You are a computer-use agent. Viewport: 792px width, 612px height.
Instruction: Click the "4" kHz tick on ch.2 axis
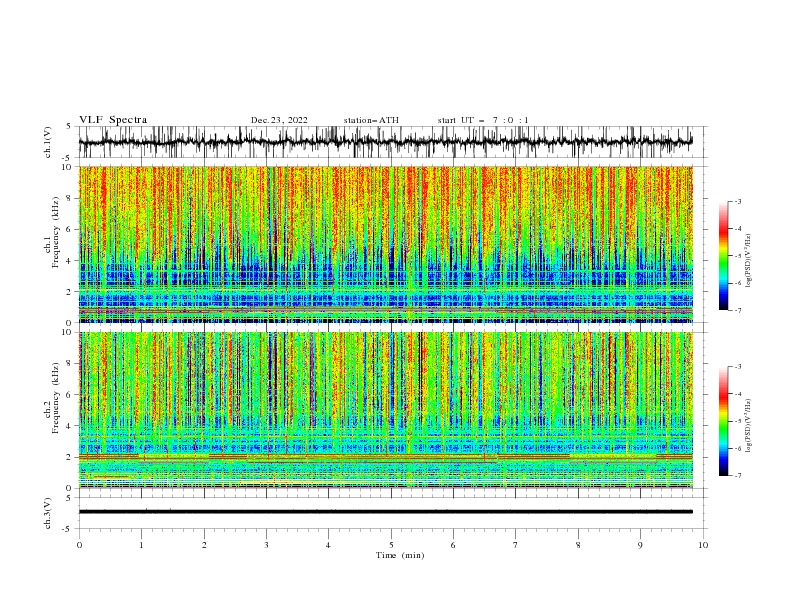(69, 426)
